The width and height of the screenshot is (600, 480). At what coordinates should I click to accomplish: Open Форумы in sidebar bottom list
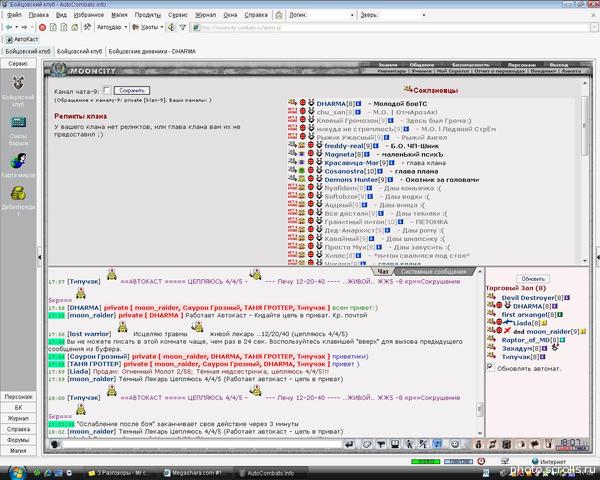pos(18,440)
